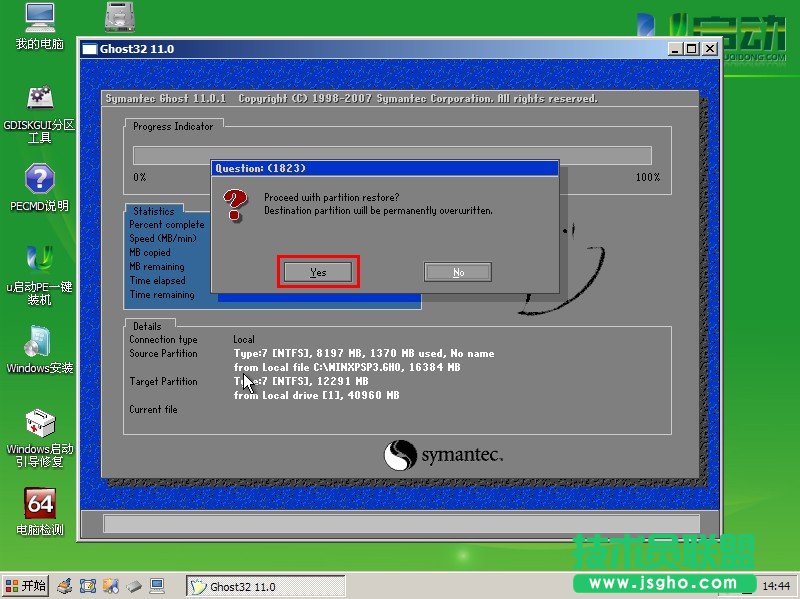
Task: Click the hard drive icon at desktop top
Action: click(121, 17)
